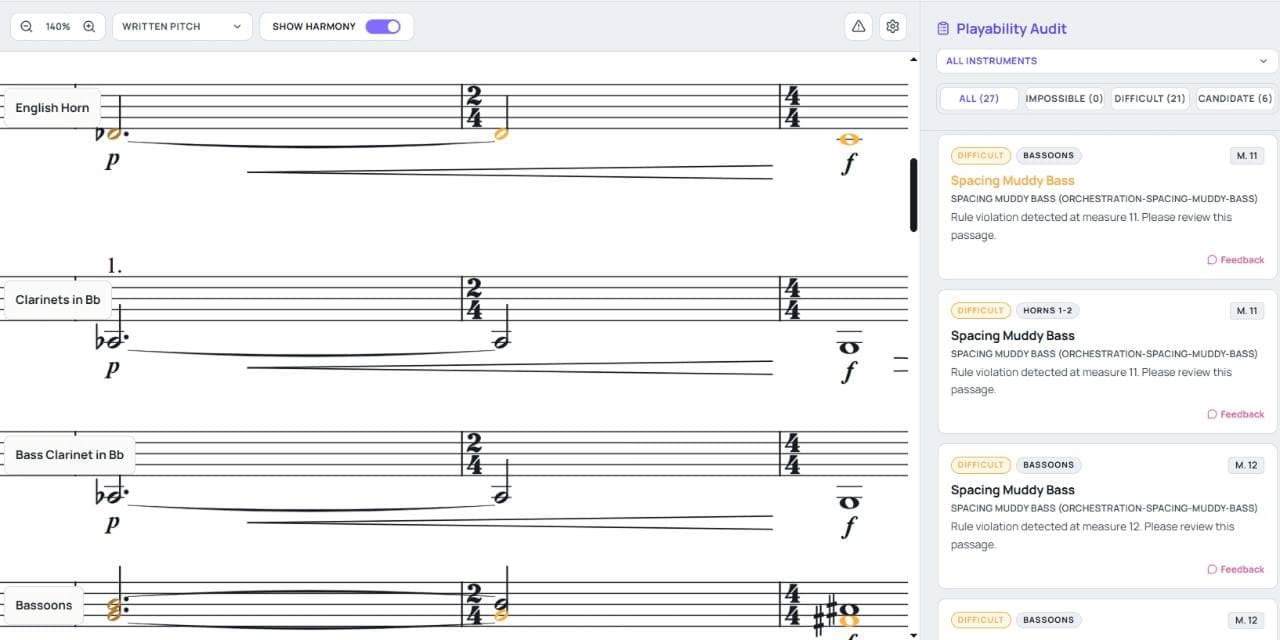Click the Clarinets in Bb staff label

58,300
